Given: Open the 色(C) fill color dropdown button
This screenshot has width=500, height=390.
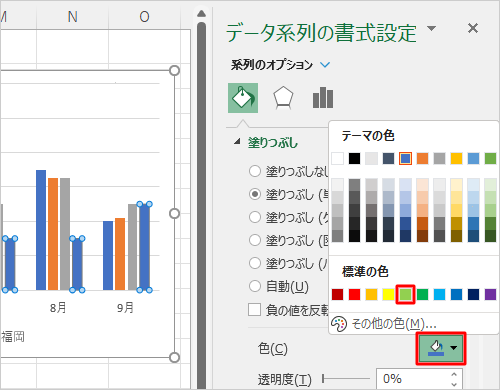Looking at the screenshot, I should [x=441, y=348].
